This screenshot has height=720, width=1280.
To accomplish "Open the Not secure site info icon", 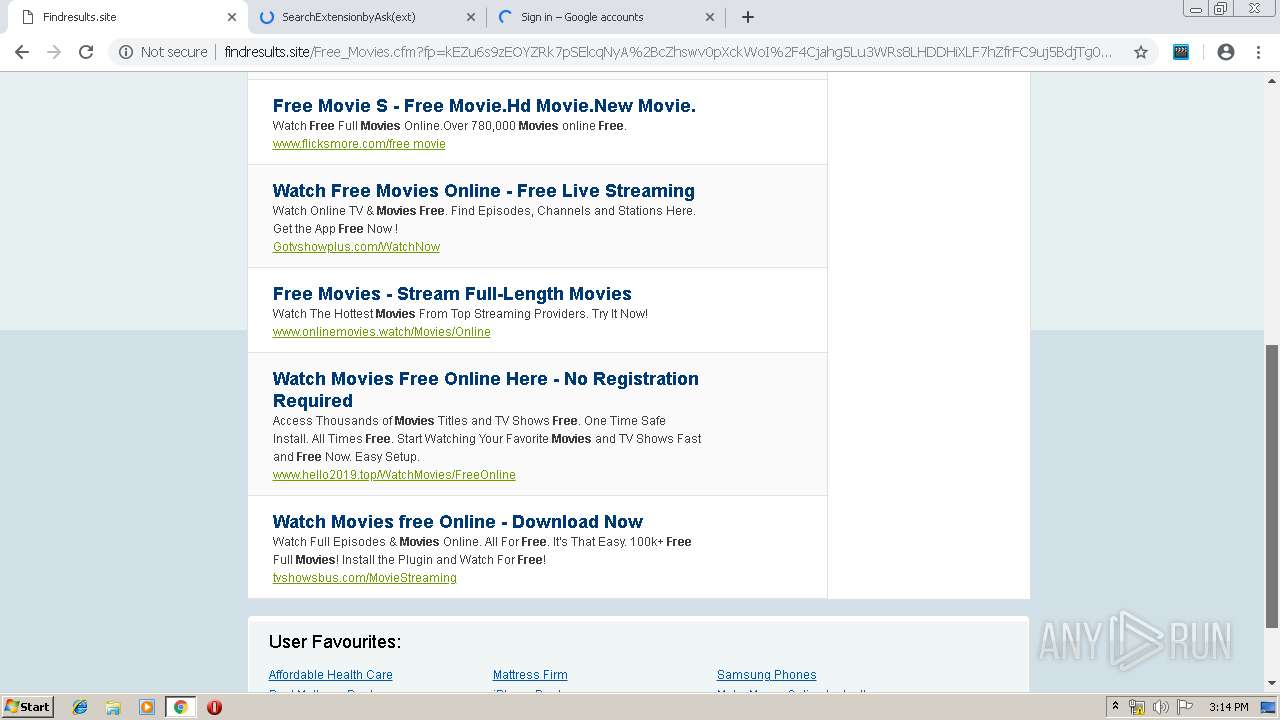I will (x=126, y=52).
